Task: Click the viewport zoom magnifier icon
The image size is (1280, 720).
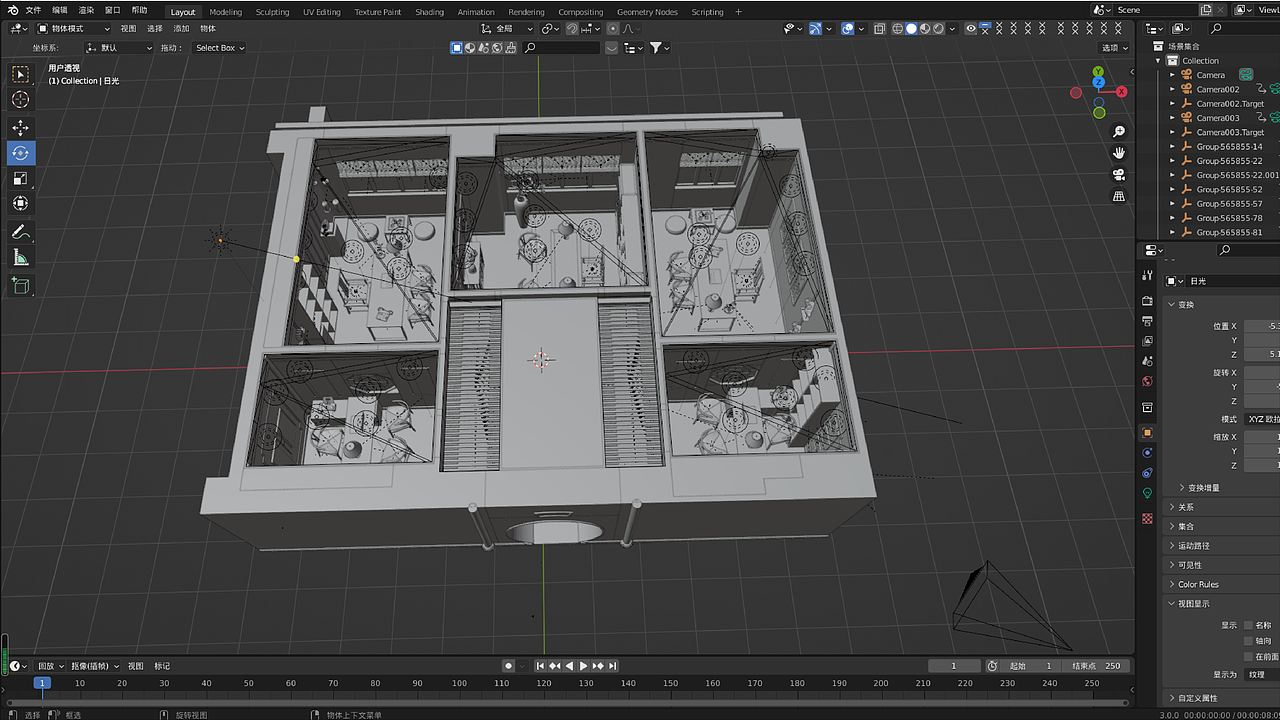Action: 1119,131
